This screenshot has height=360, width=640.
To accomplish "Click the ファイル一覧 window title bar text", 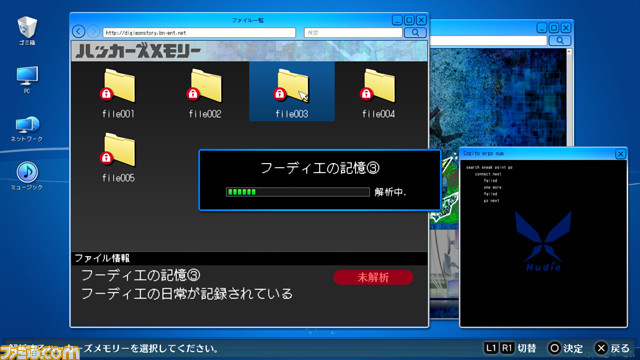I will pyautogui.click(x=248, y=20).
